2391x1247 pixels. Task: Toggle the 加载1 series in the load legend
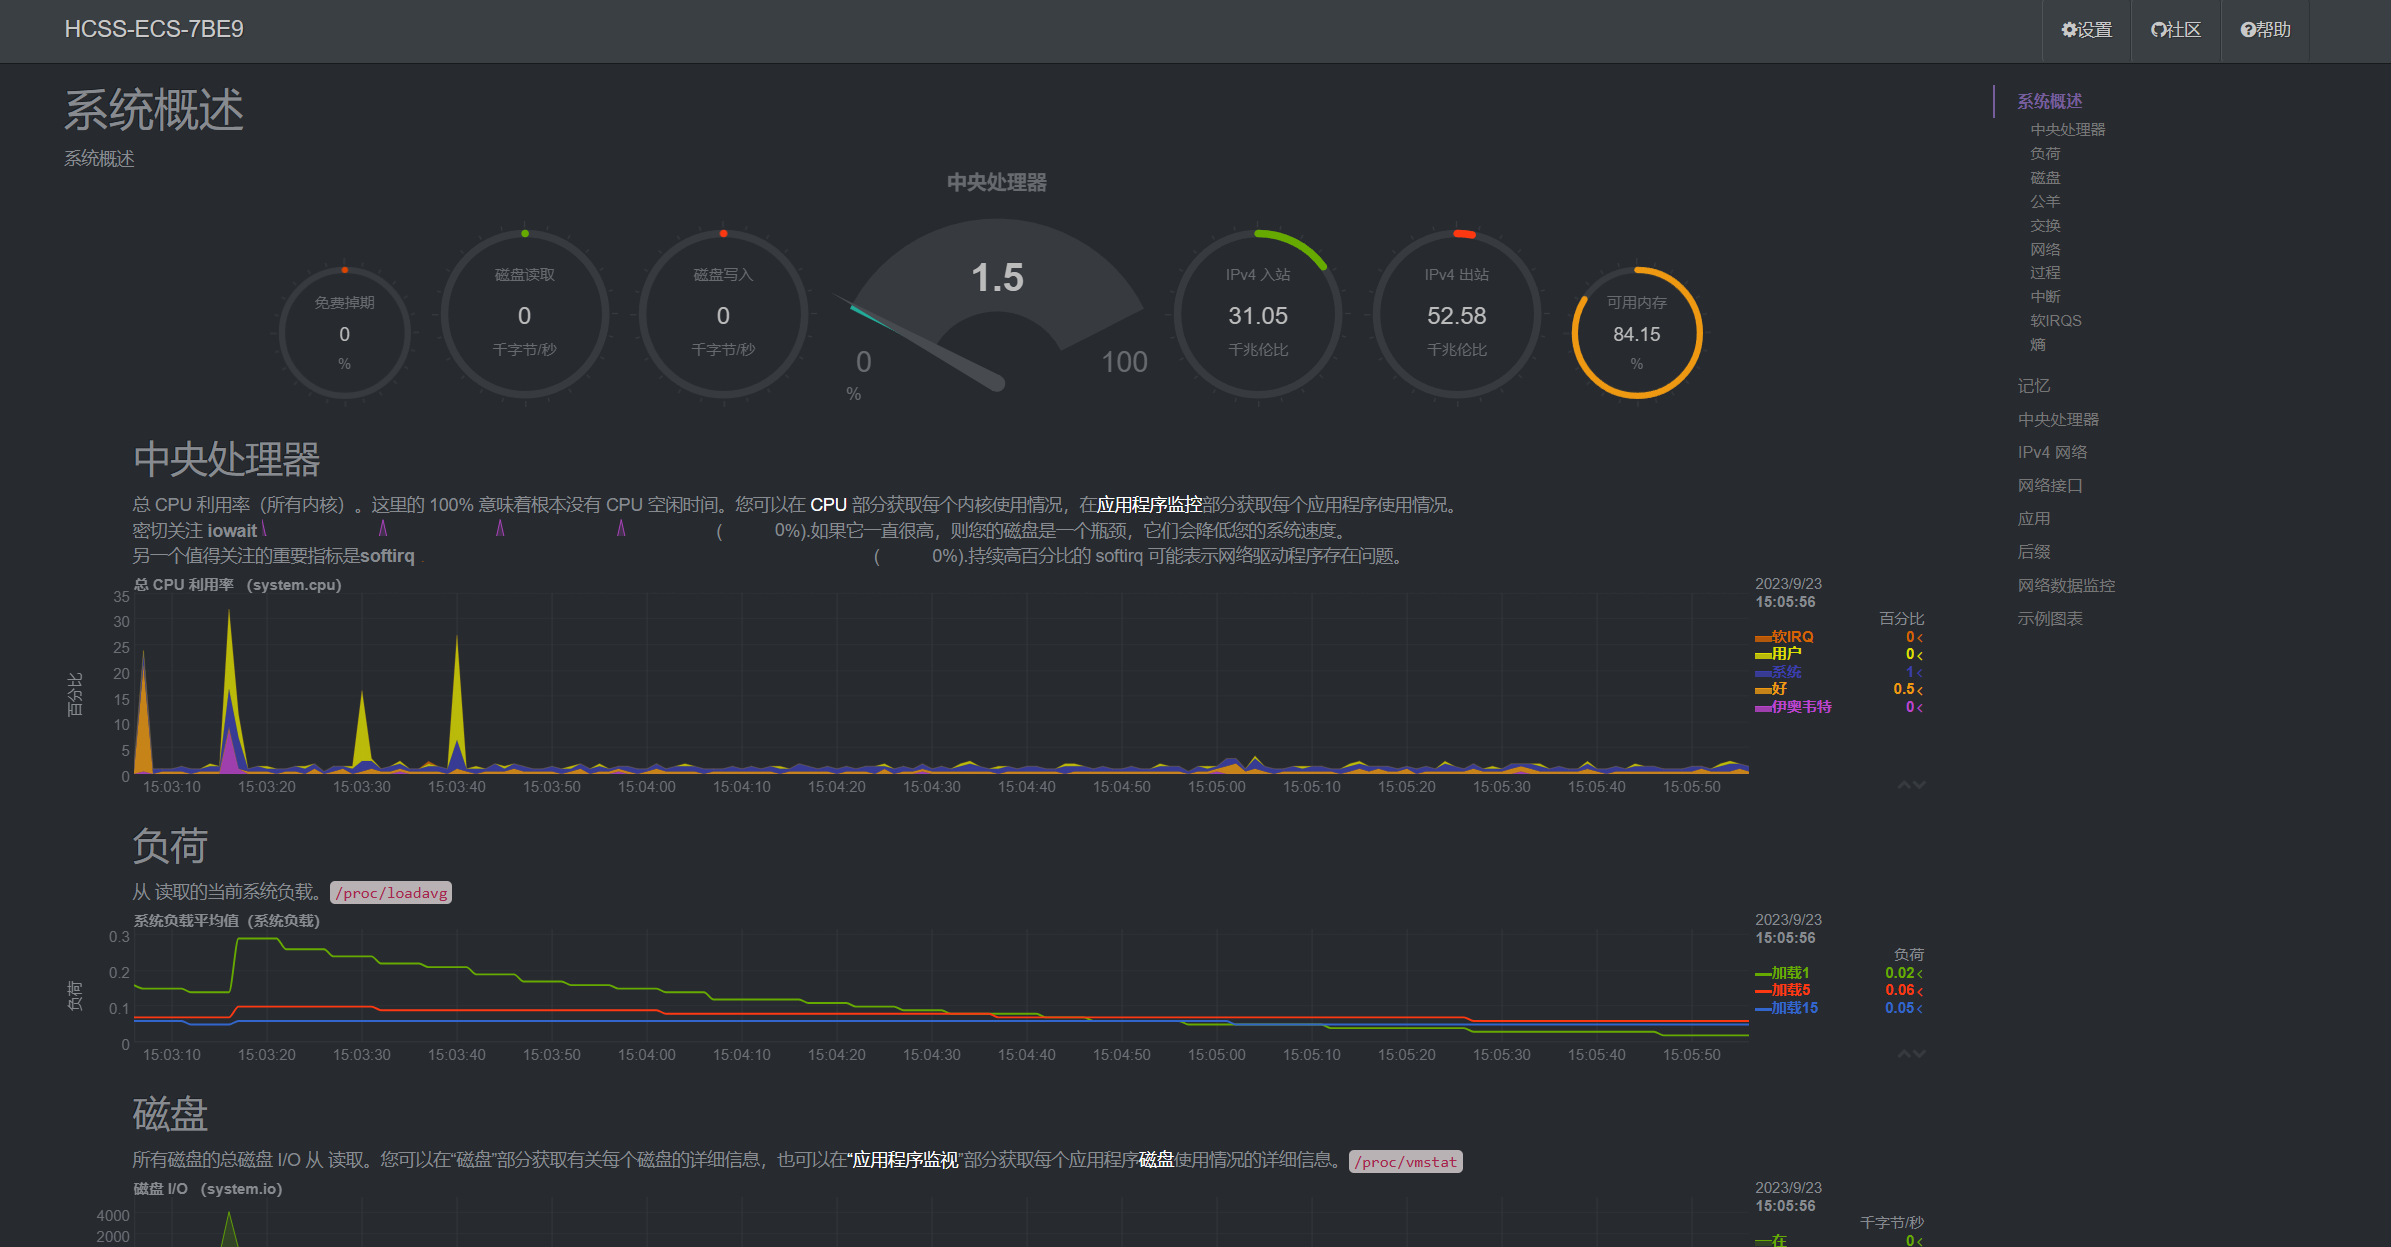1790,973
